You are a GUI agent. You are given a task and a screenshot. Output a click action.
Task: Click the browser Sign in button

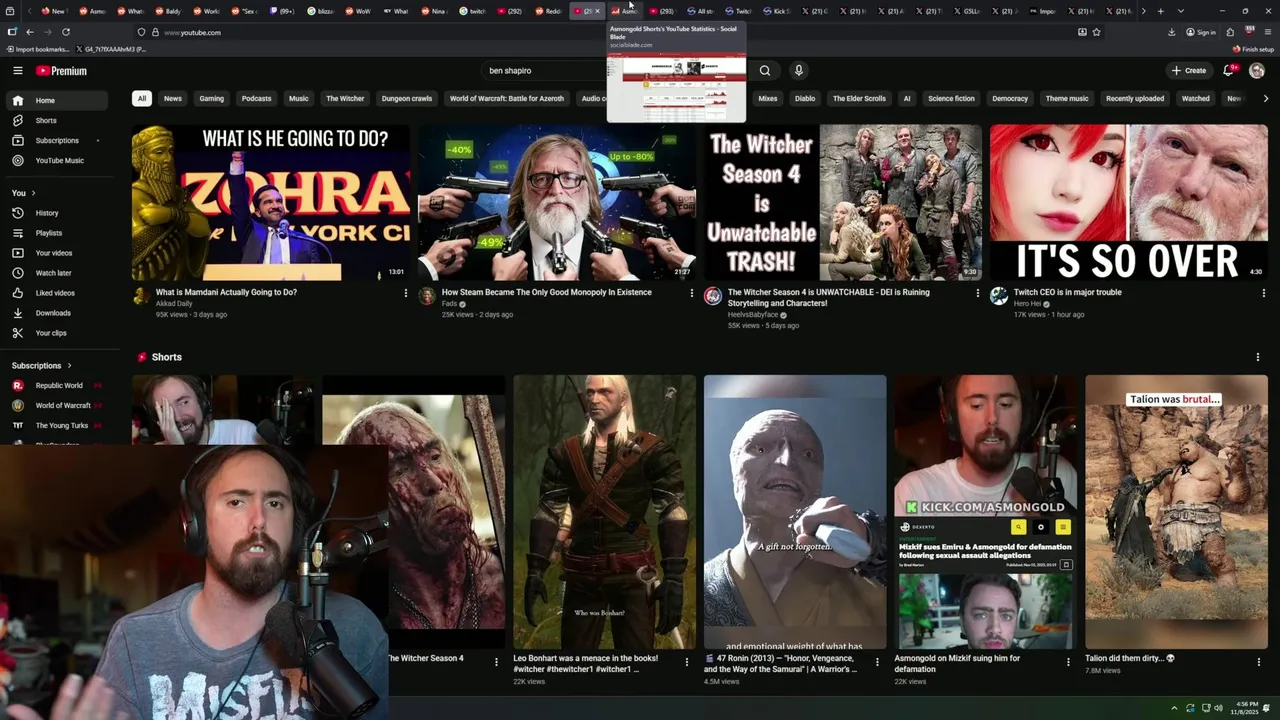1201,32
